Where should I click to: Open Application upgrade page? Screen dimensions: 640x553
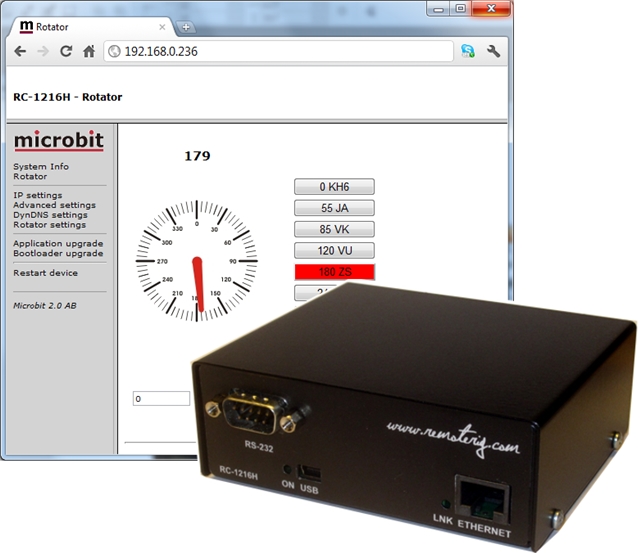[58, 243]
